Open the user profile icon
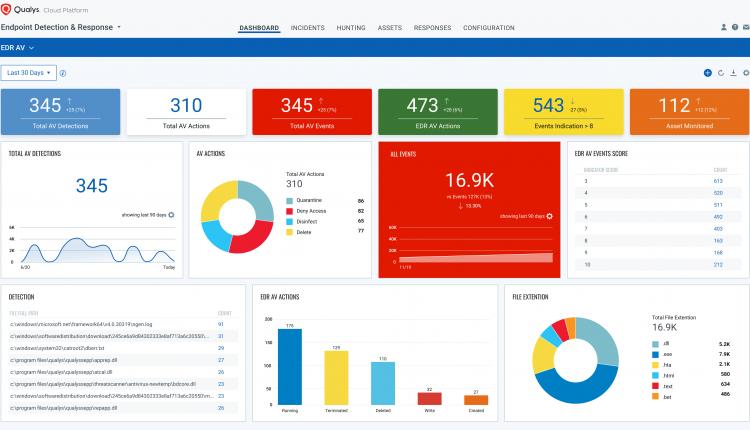This screenshot has width=750, height=430. 724,27
